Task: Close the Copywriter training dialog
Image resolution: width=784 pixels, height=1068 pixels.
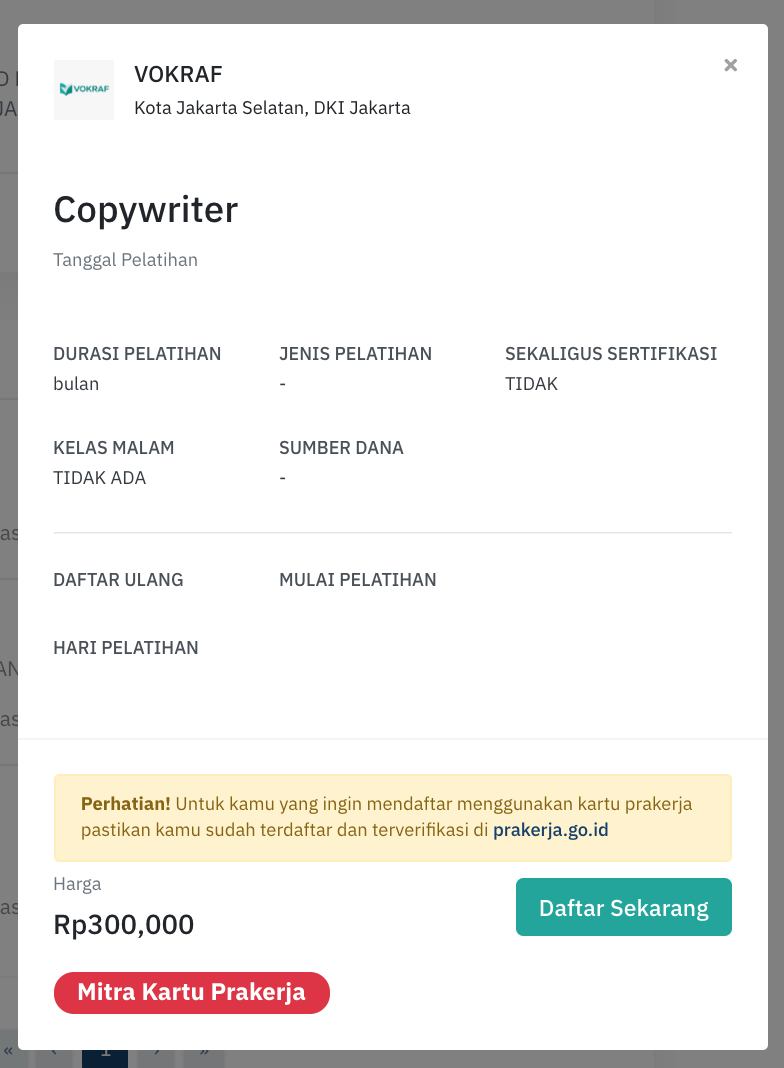Action: (730, 65)
